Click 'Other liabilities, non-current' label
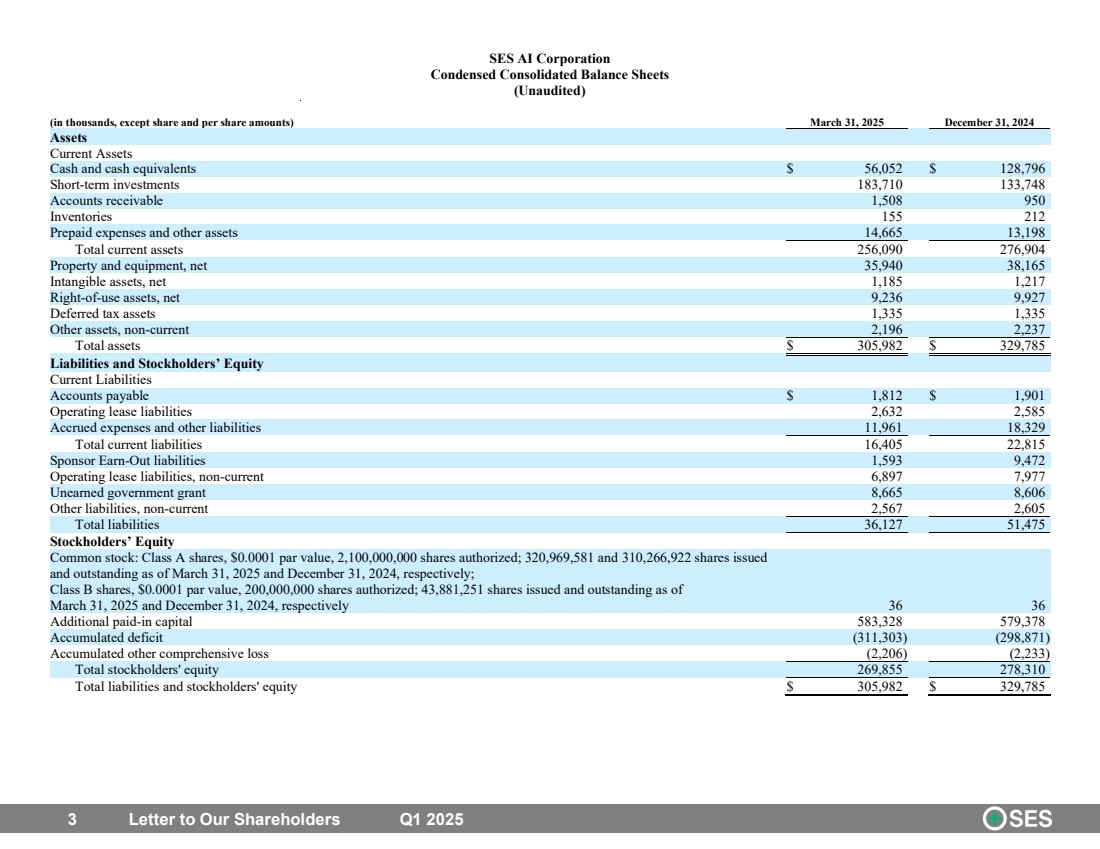1100x849 pixels. click(129, 509)
